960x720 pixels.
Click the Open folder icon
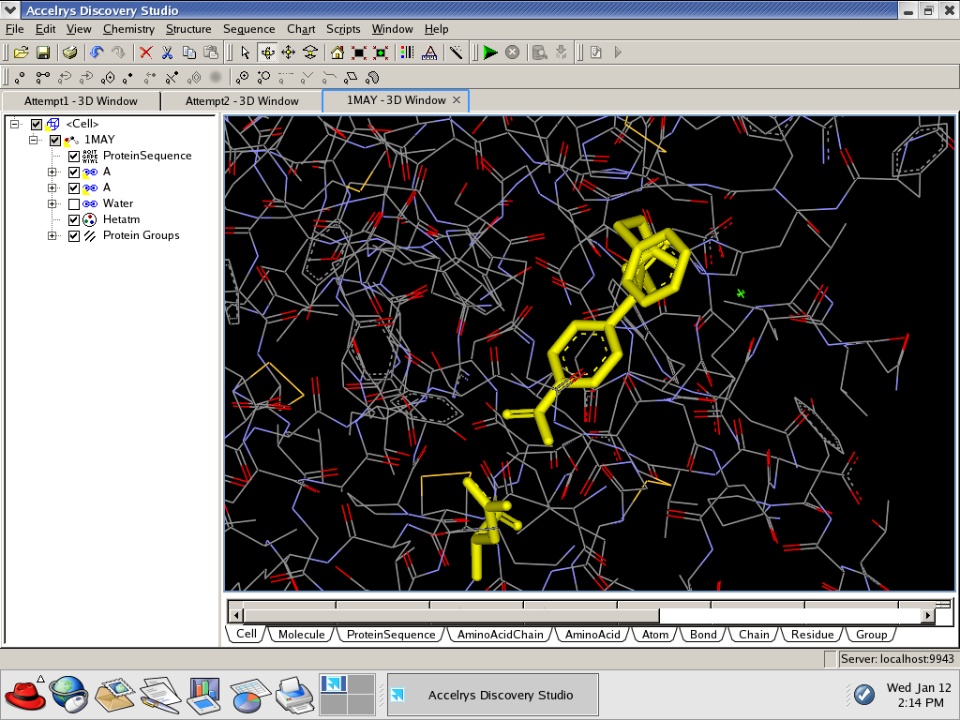click(21, 52)
